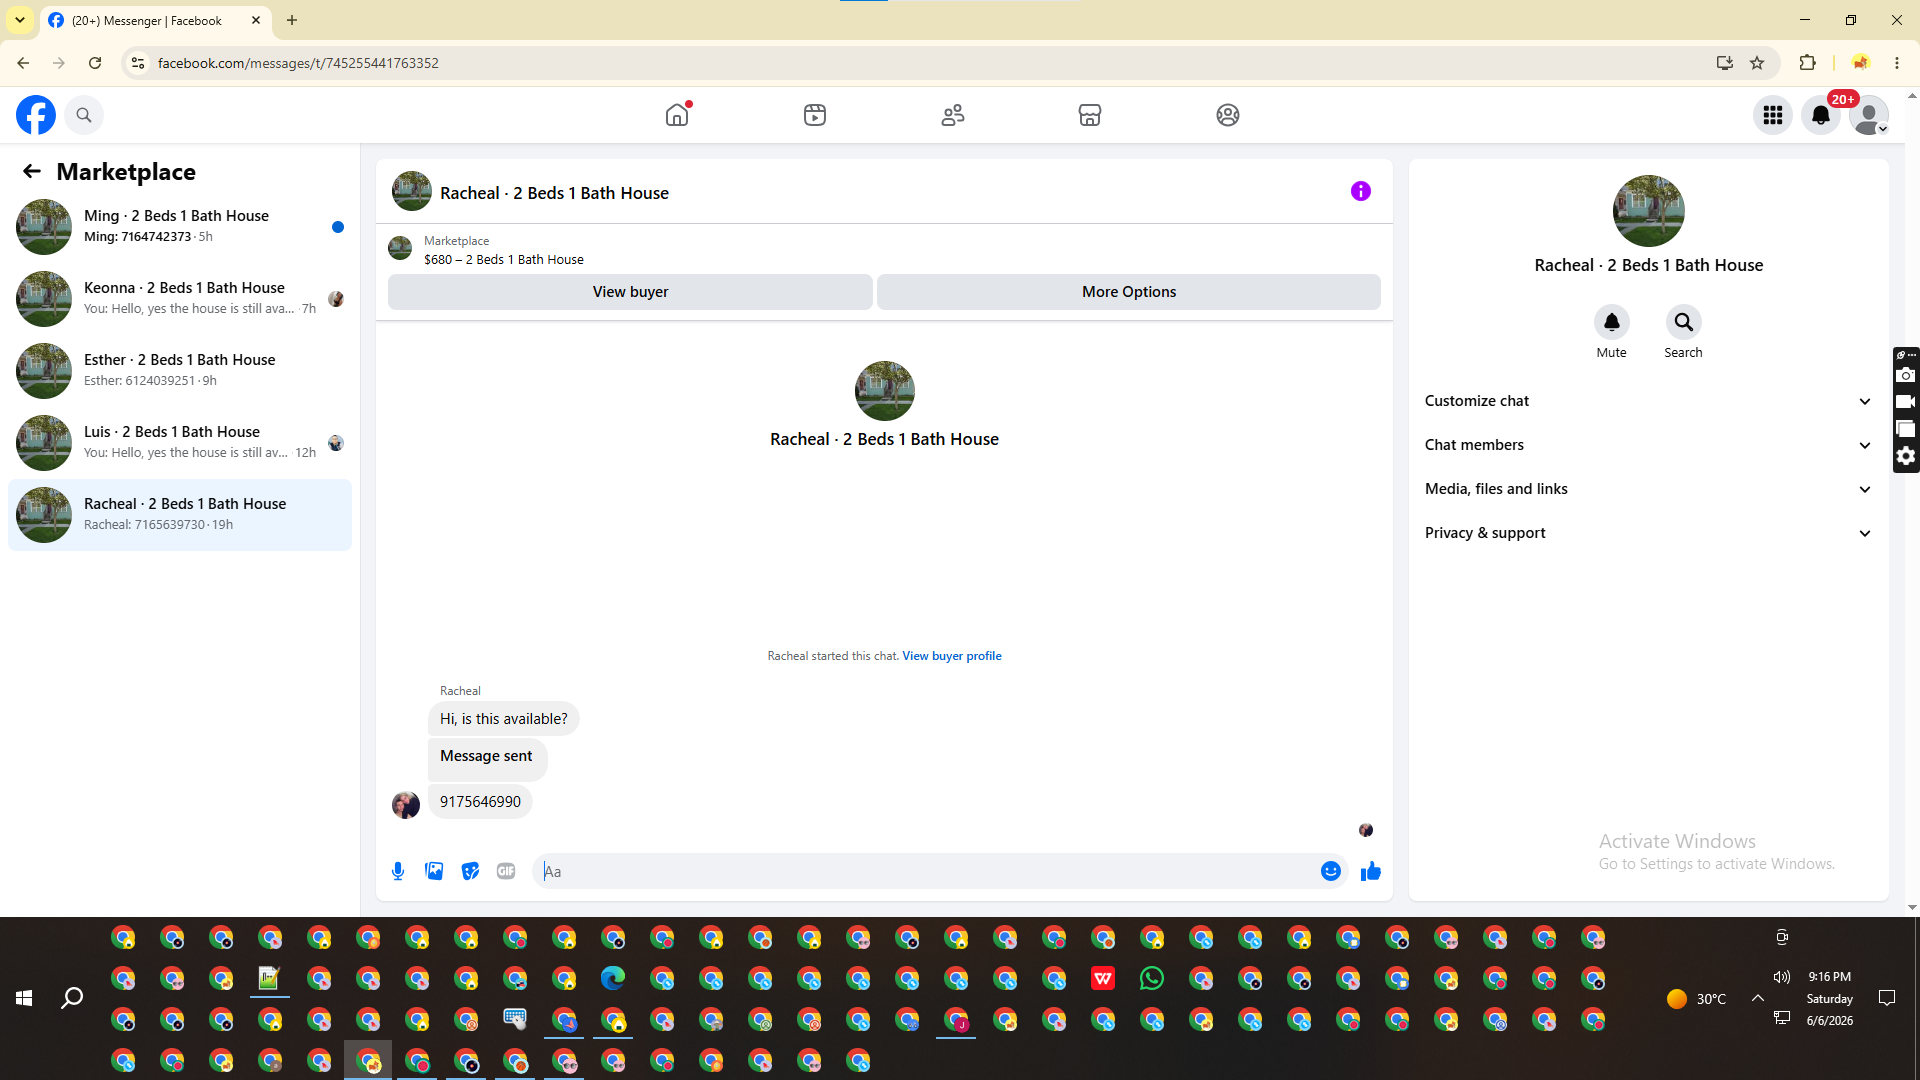The height and width of the screenshot is (1080, 1920).
Task: Open the browser Extensions icon
Action: (x=1807, y=63)
